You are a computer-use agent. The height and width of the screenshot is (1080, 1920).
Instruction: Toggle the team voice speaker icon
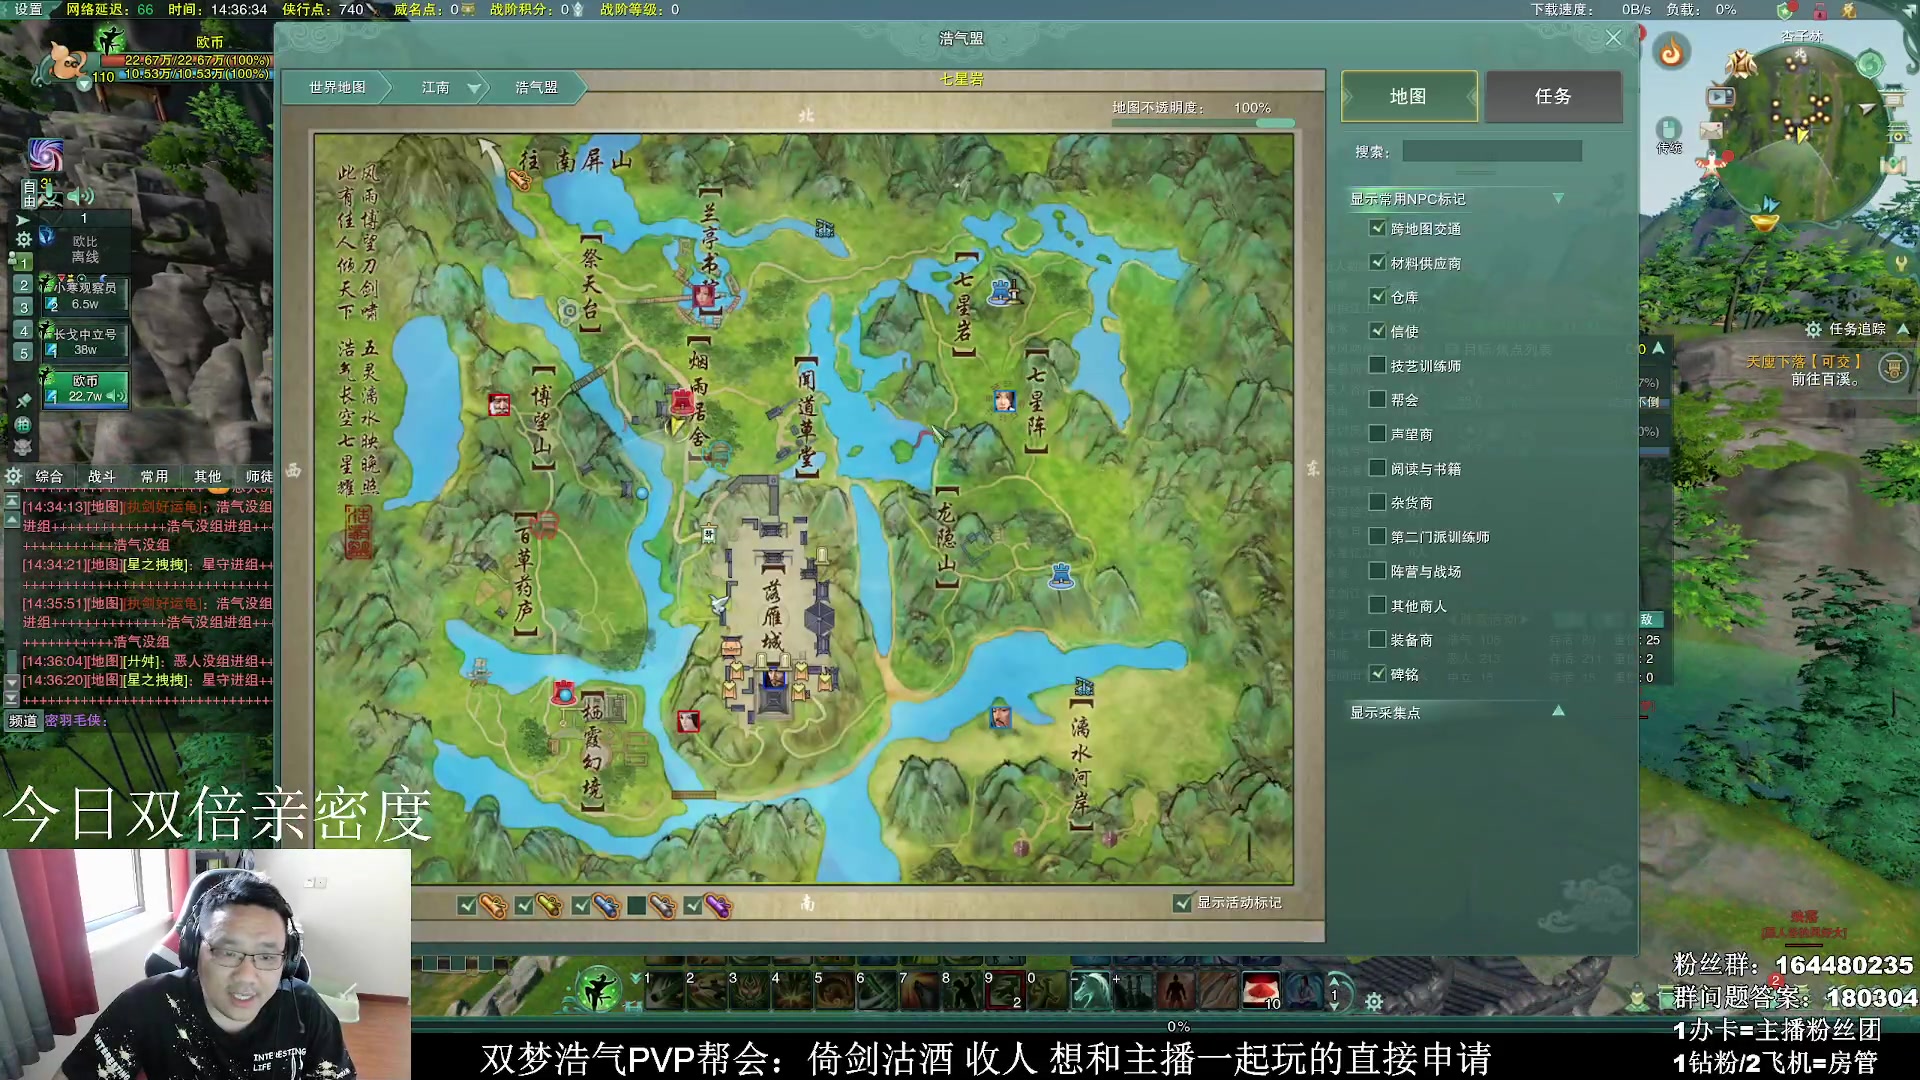tap(82, 196)
